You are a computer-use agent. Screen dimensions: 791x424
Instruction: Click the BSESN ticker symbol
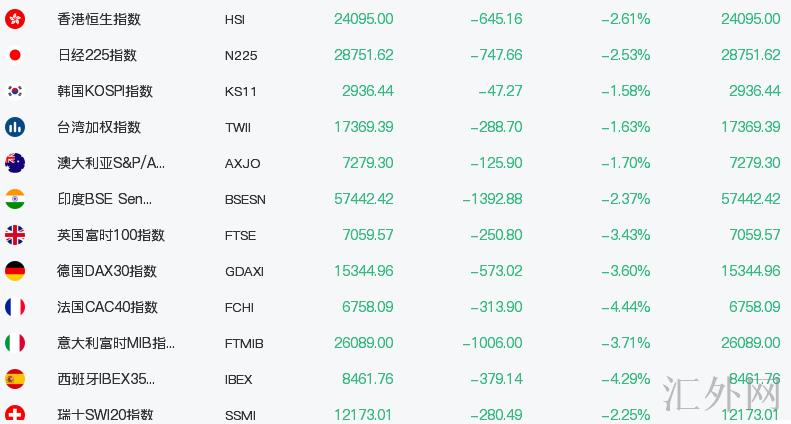pyautogui.click(x=246, y=200)
